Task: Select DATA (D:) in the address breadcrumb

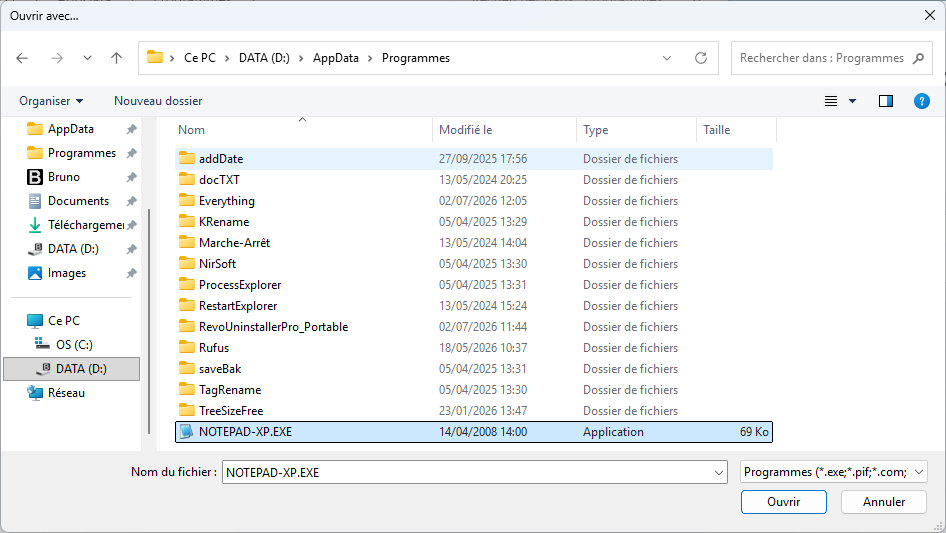Action: click(x=264, y=58)
